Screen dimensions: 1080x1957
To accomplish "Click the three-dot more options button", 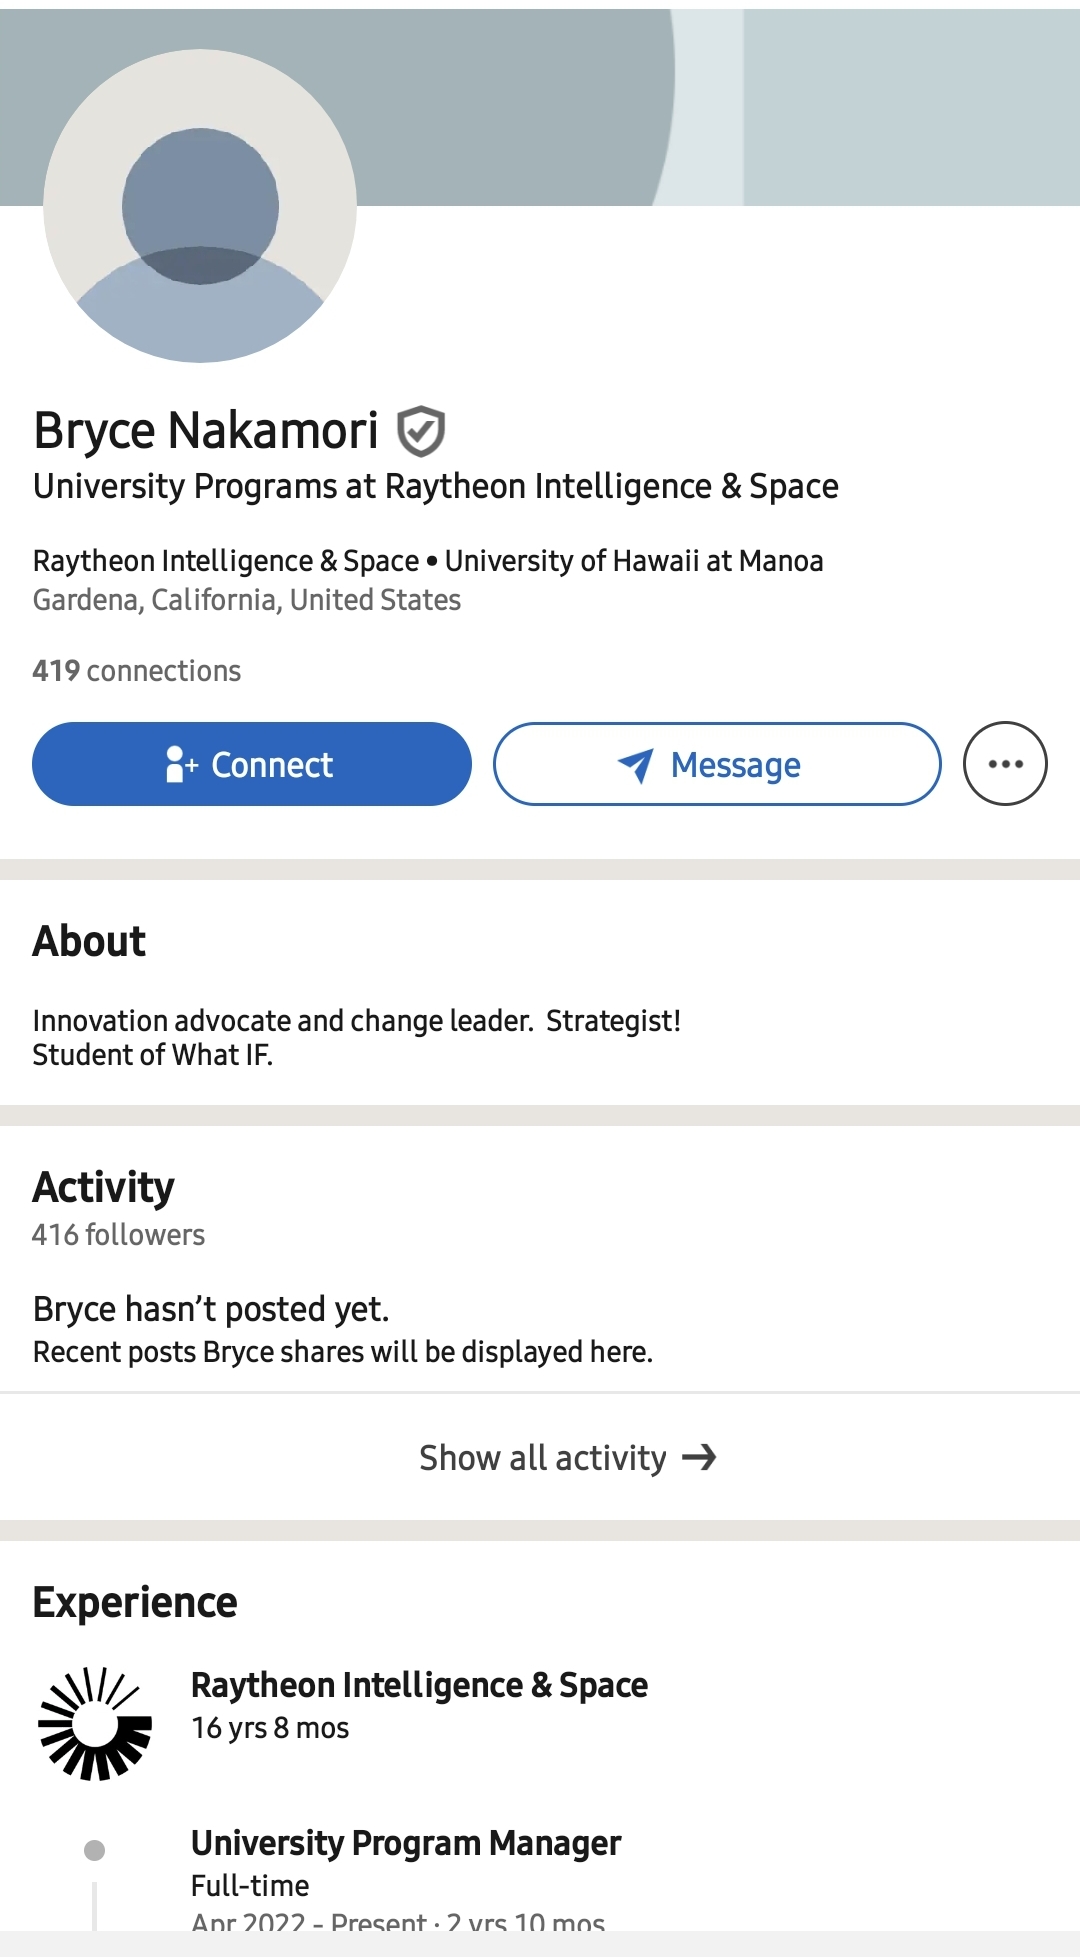I will click(x=1005, y=764).
